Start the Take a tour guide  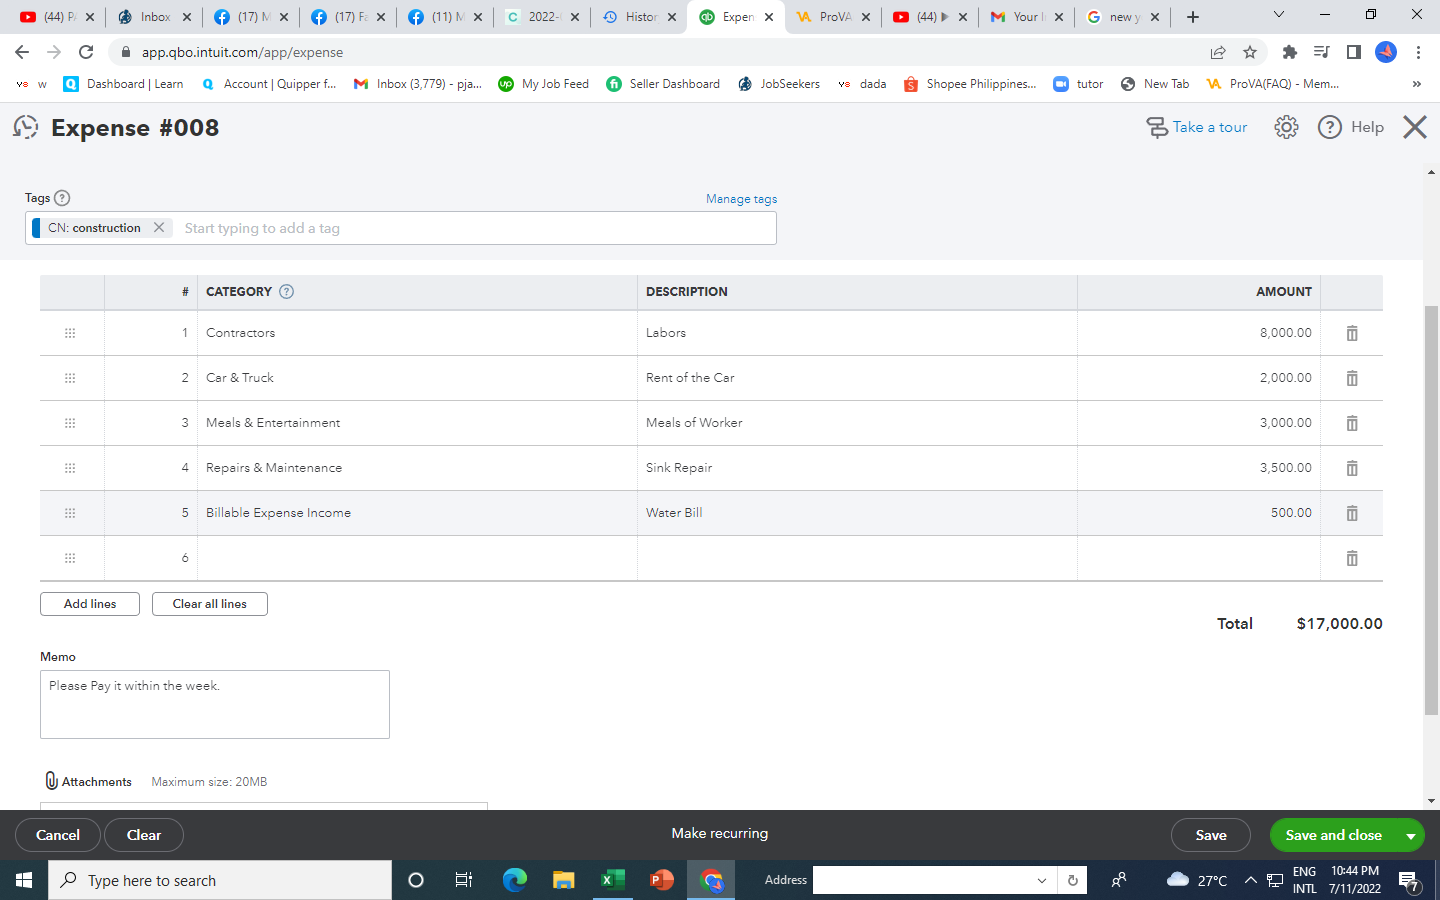click(x=1197, y=127)
